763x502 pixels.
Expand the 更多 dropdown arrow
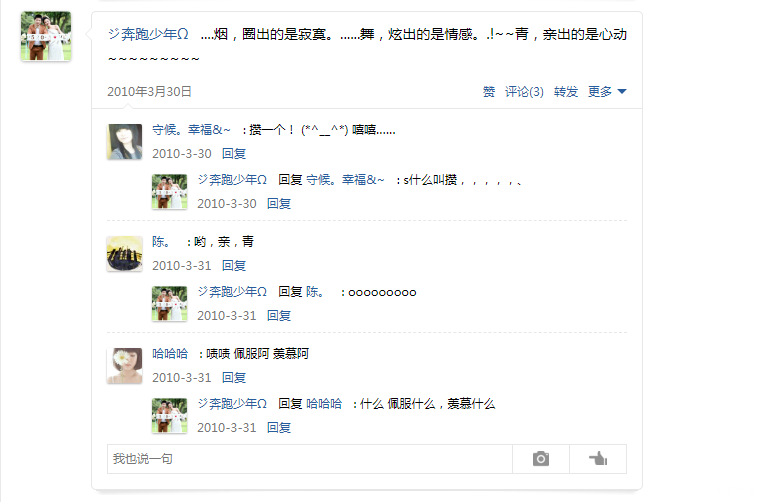[622, 91]
